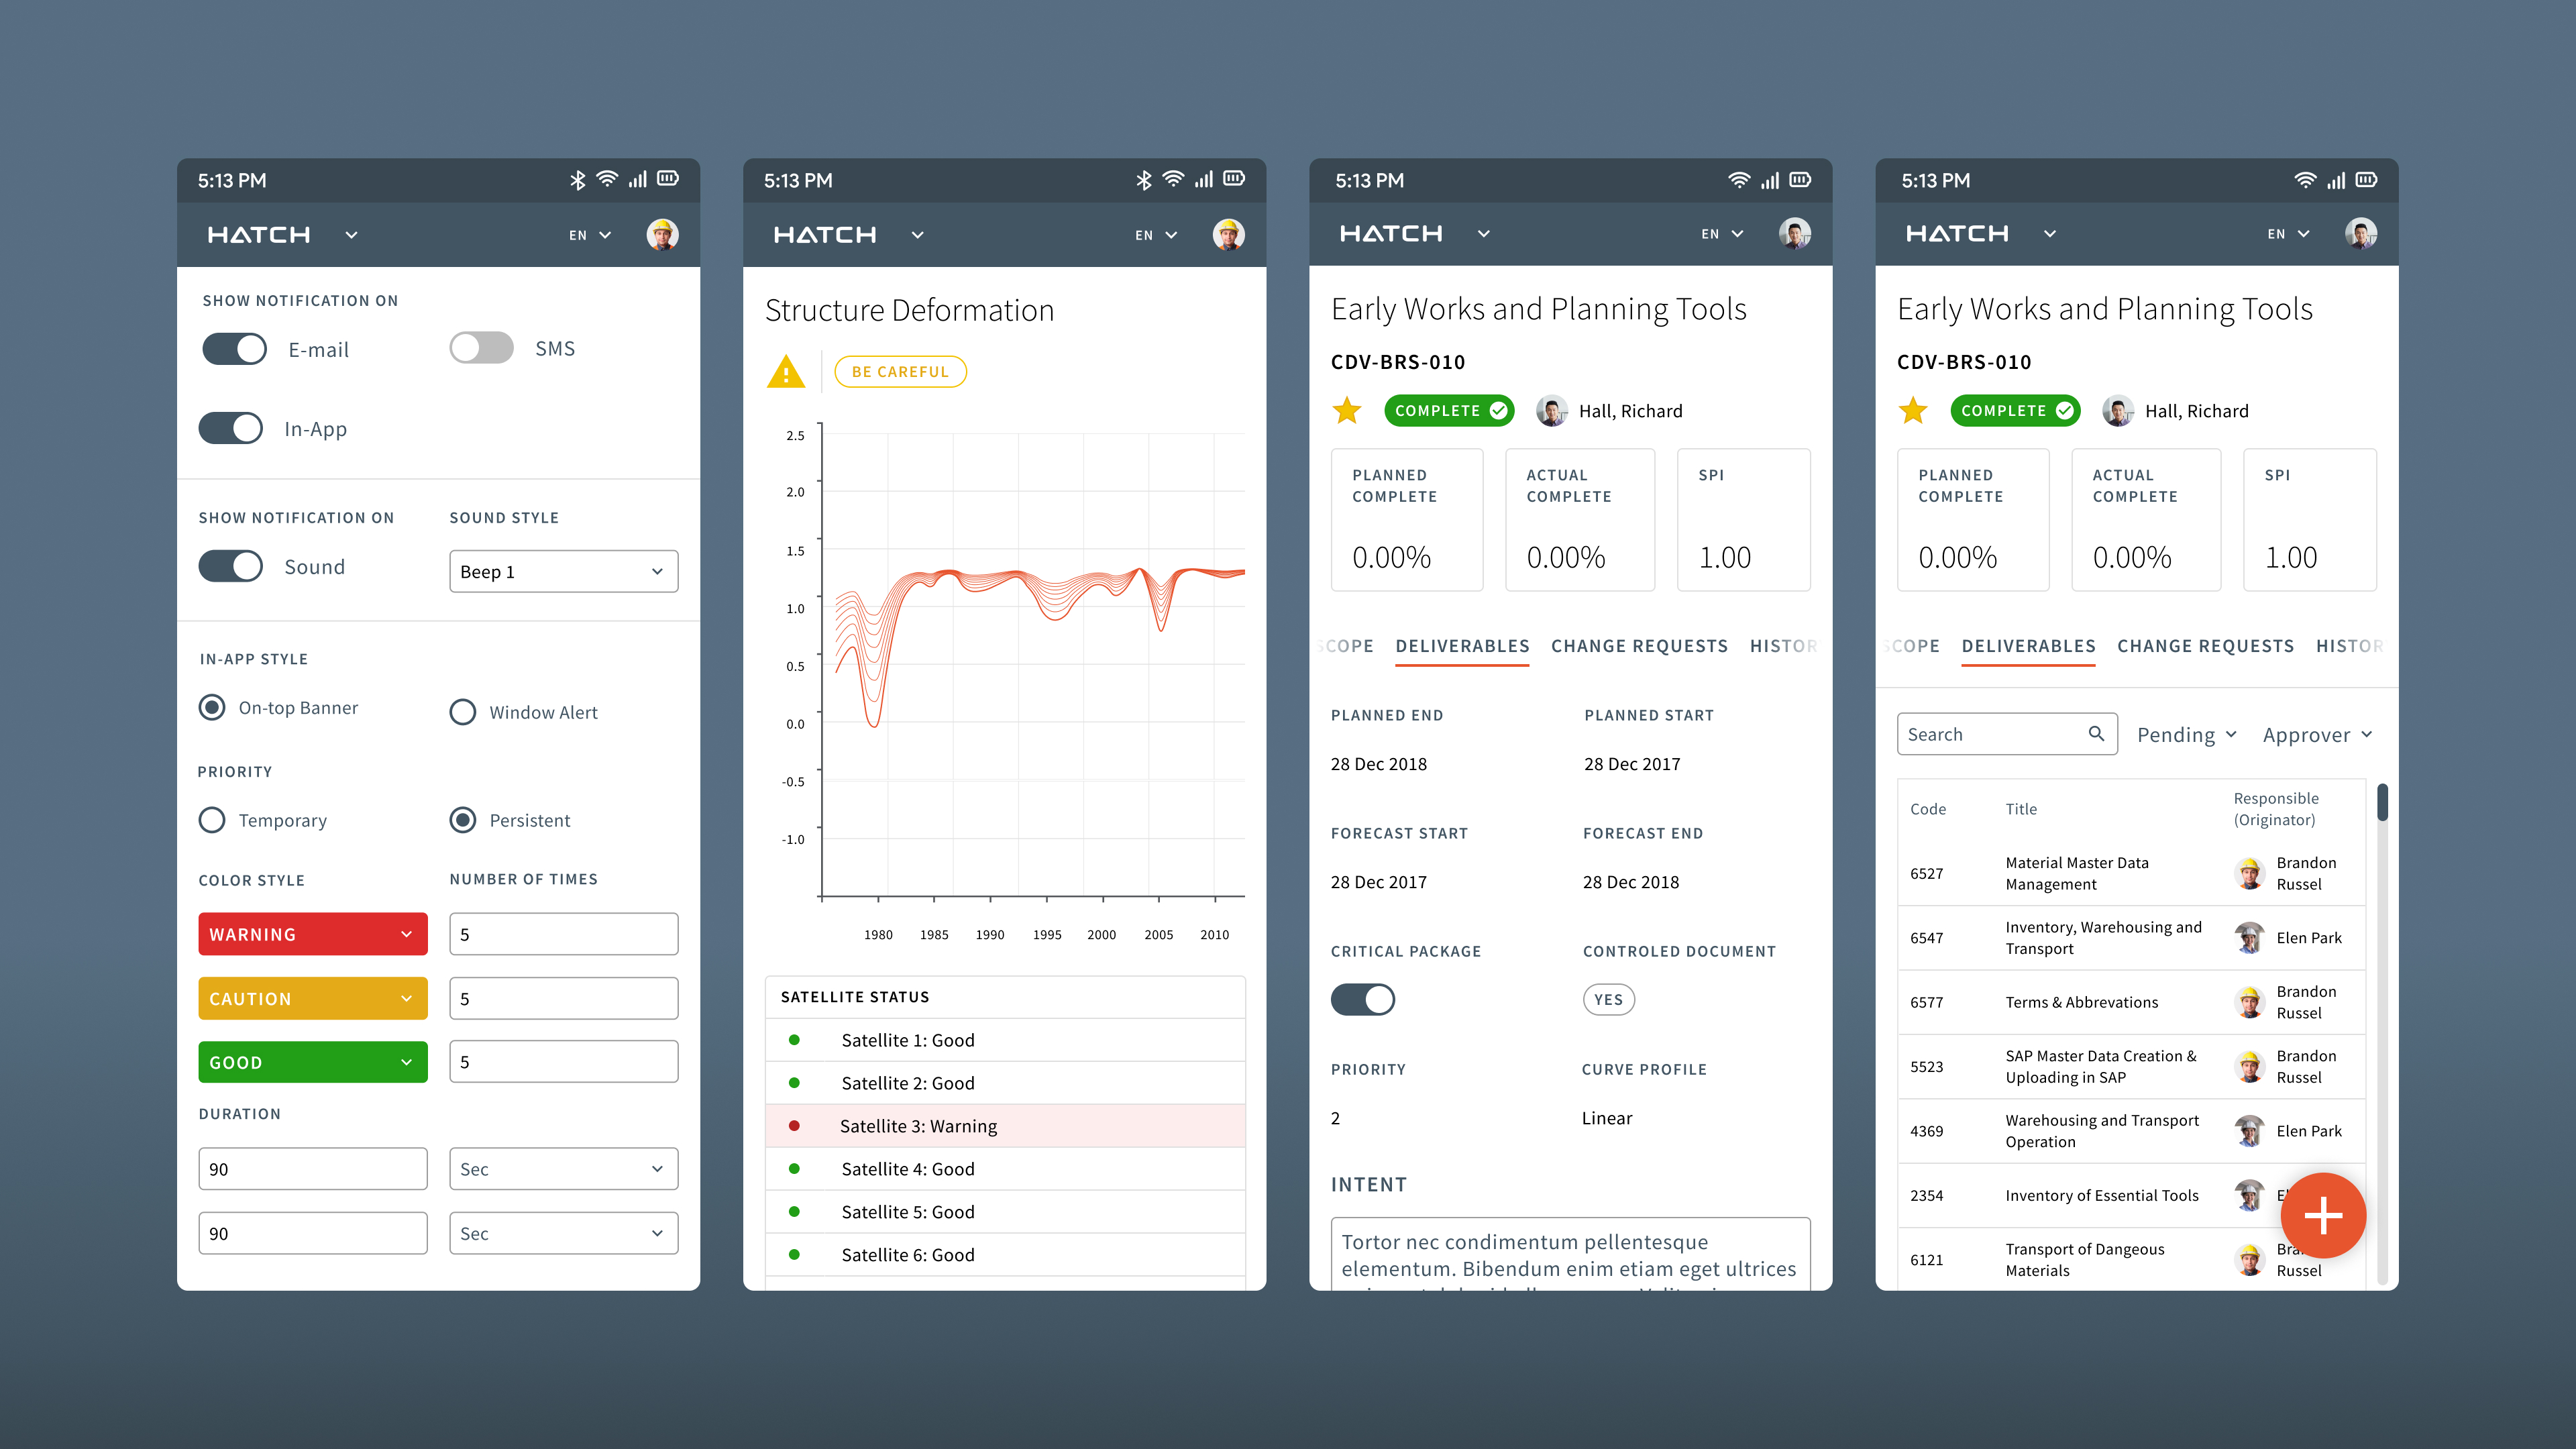This screenshot has width=2576, height=1449.
Task: Expand the Pending filter dropdown
Action: pos(2186,735)
